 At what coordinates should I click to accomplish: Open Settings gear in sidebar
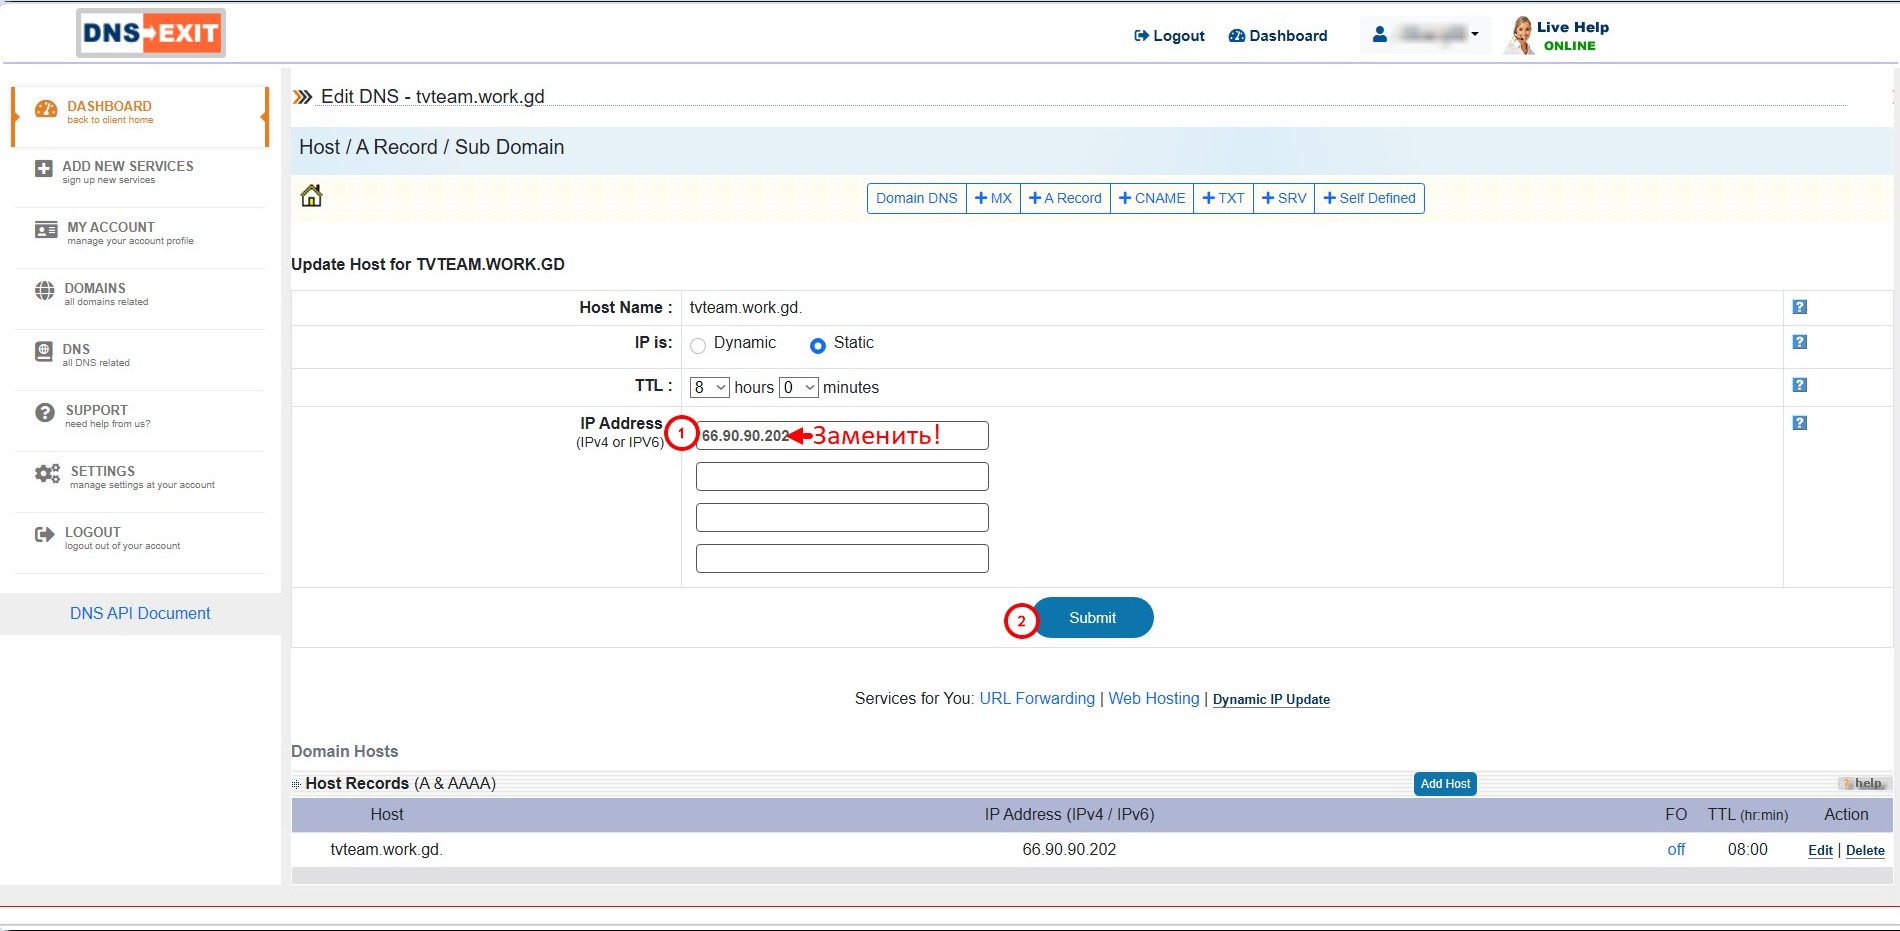tap(47, 474)
